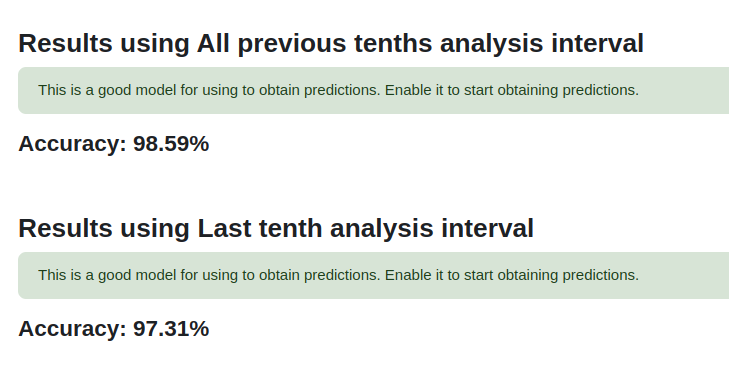Select the green notice under Last tenth heading
This screenshot has height=373, width=729.
[x=373, y=275]
